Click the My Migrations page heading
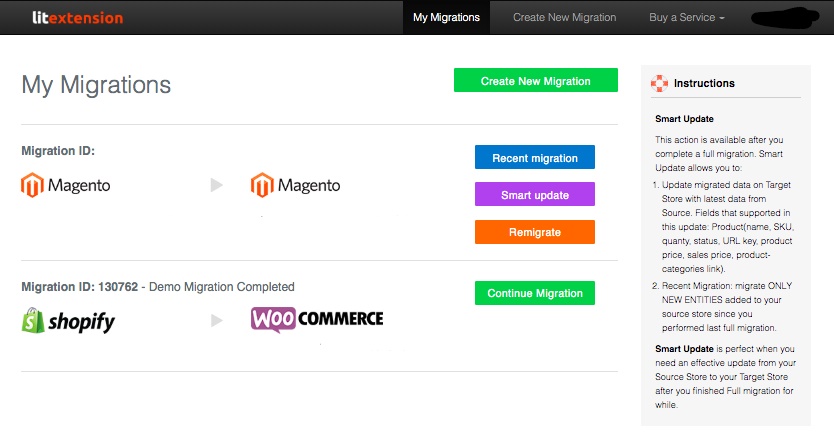The image size is (834, 438). pos(96,85)
